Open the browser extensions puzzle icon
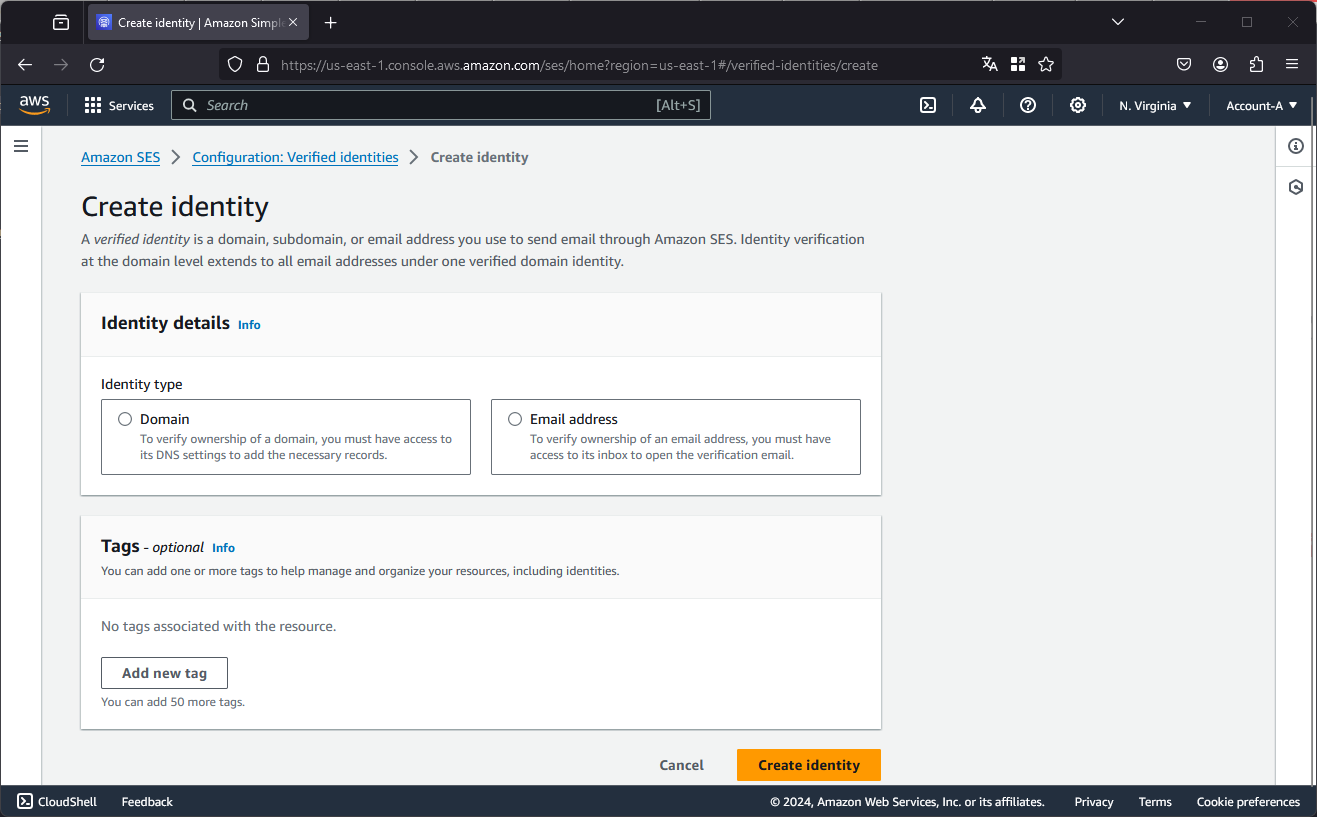The height and width of the screenshot is (817, 1317). coord(1256,64)
